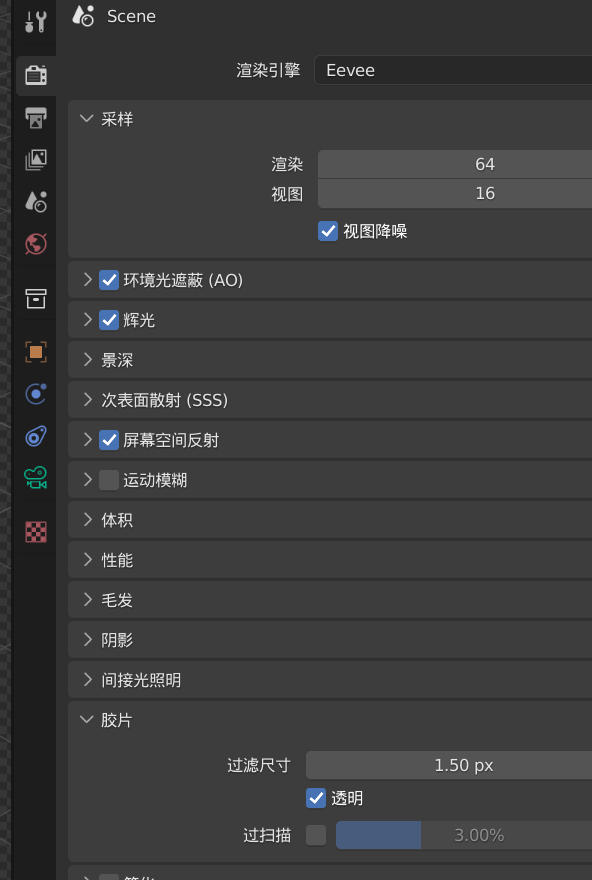
Task: Open the Tool properties tab icon
Action: pos(36,22)
